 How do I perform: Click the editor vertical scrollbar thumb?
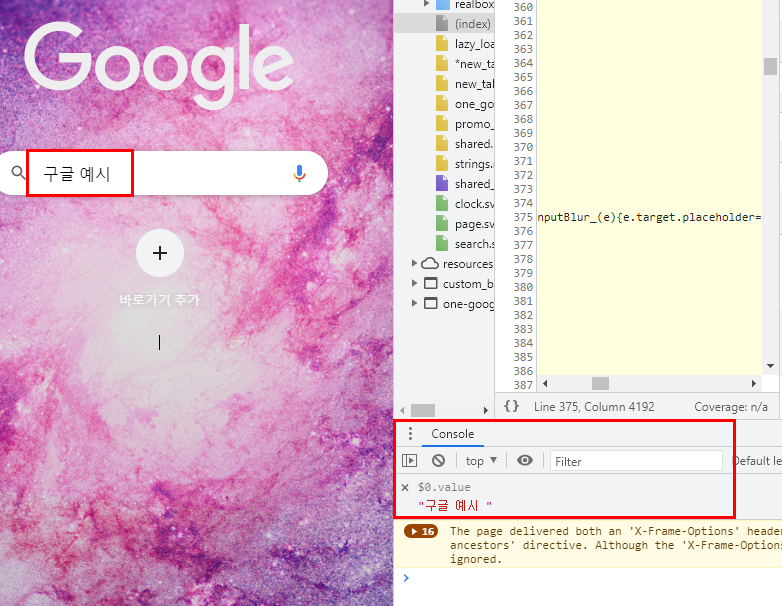pyautogui.click(x=771, y=66)
